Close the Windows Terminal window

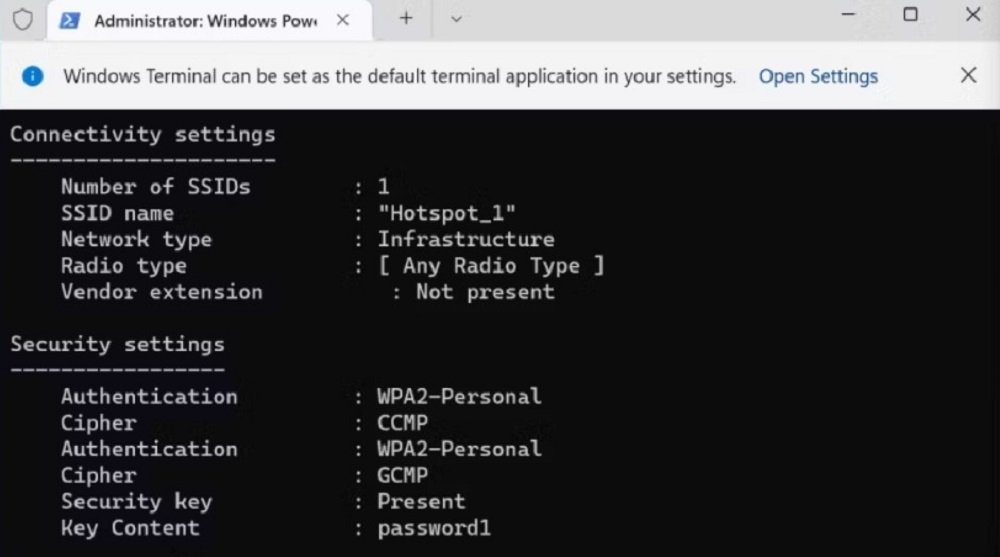pos(973,14)
